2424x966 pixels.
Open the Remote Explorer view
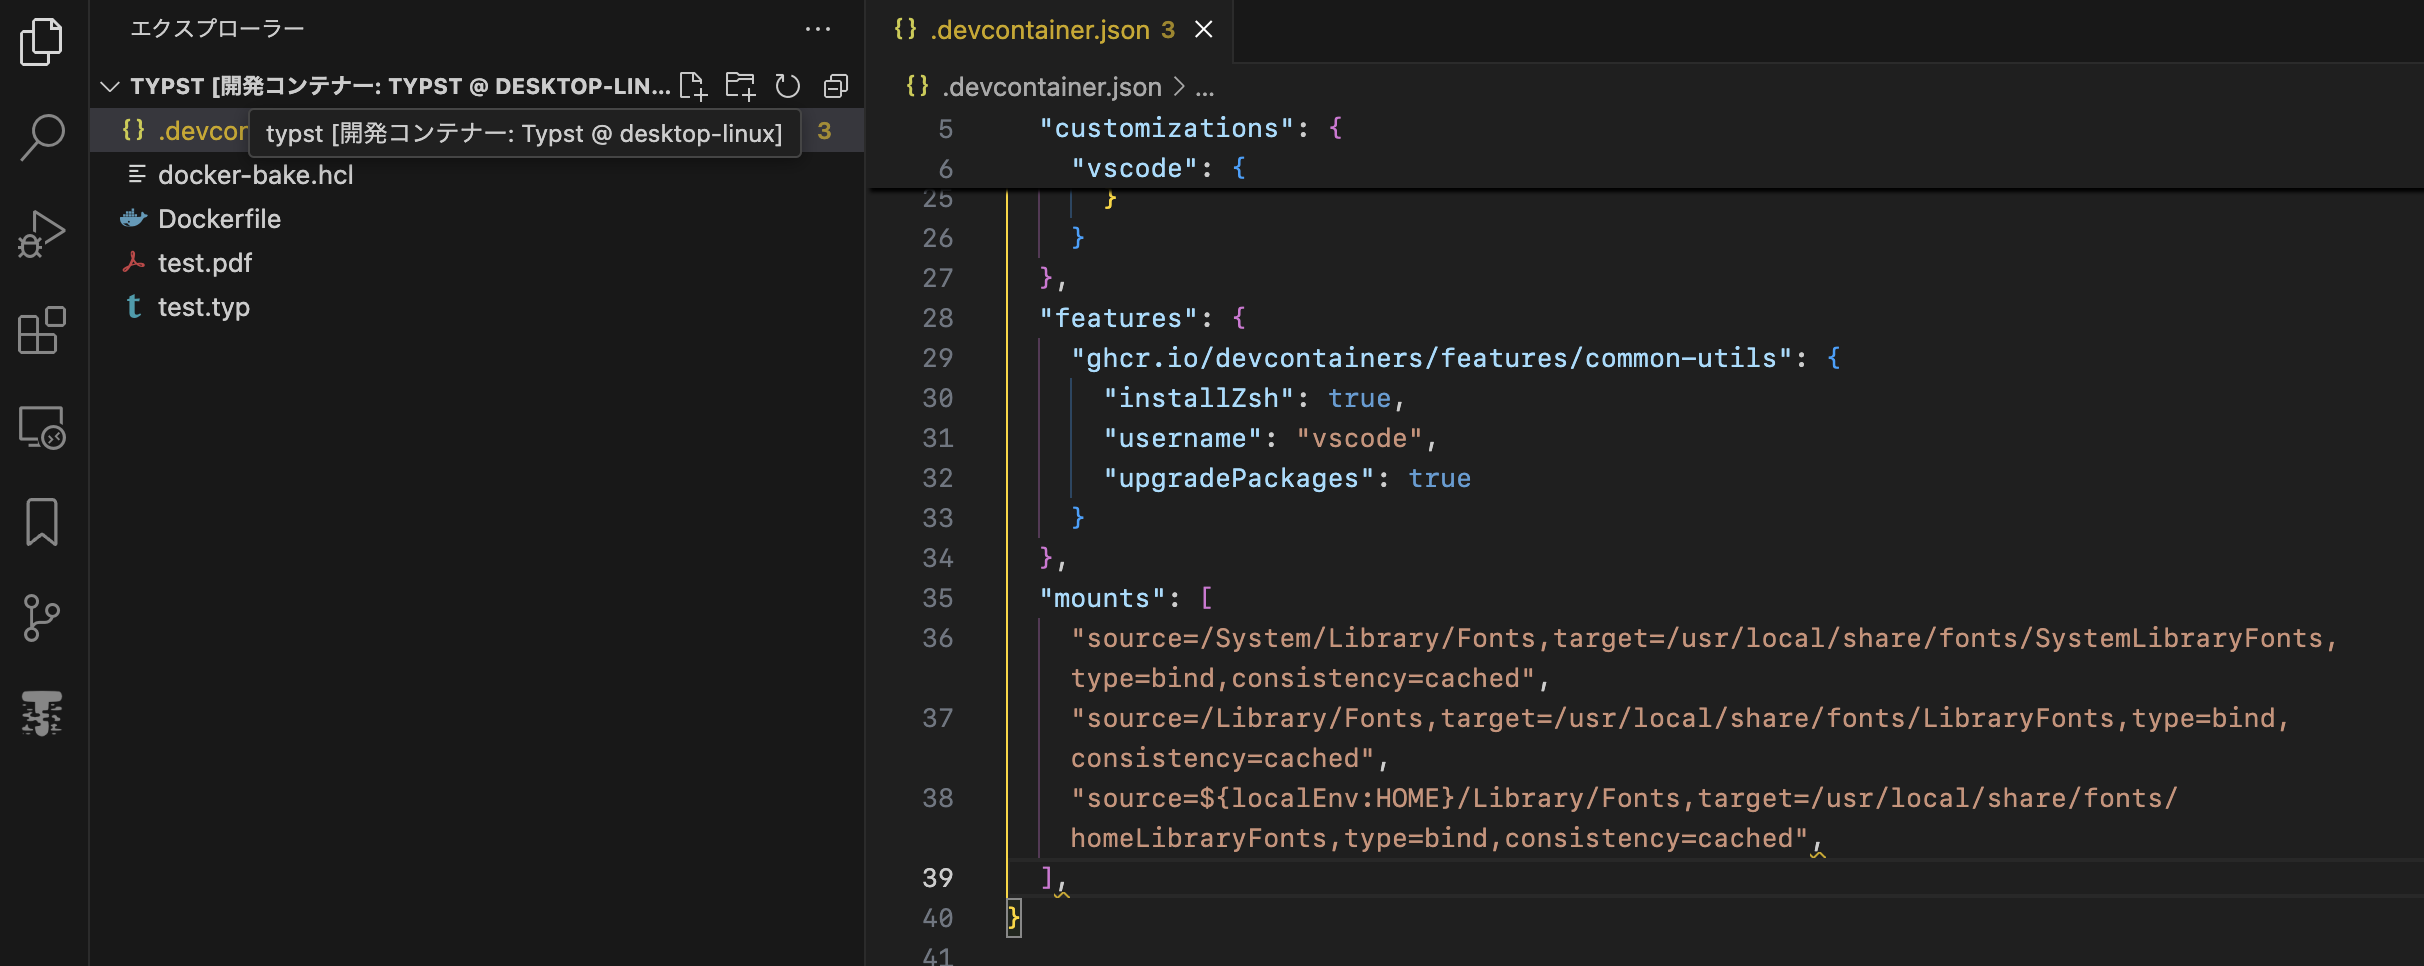click(x=41, y=427)
